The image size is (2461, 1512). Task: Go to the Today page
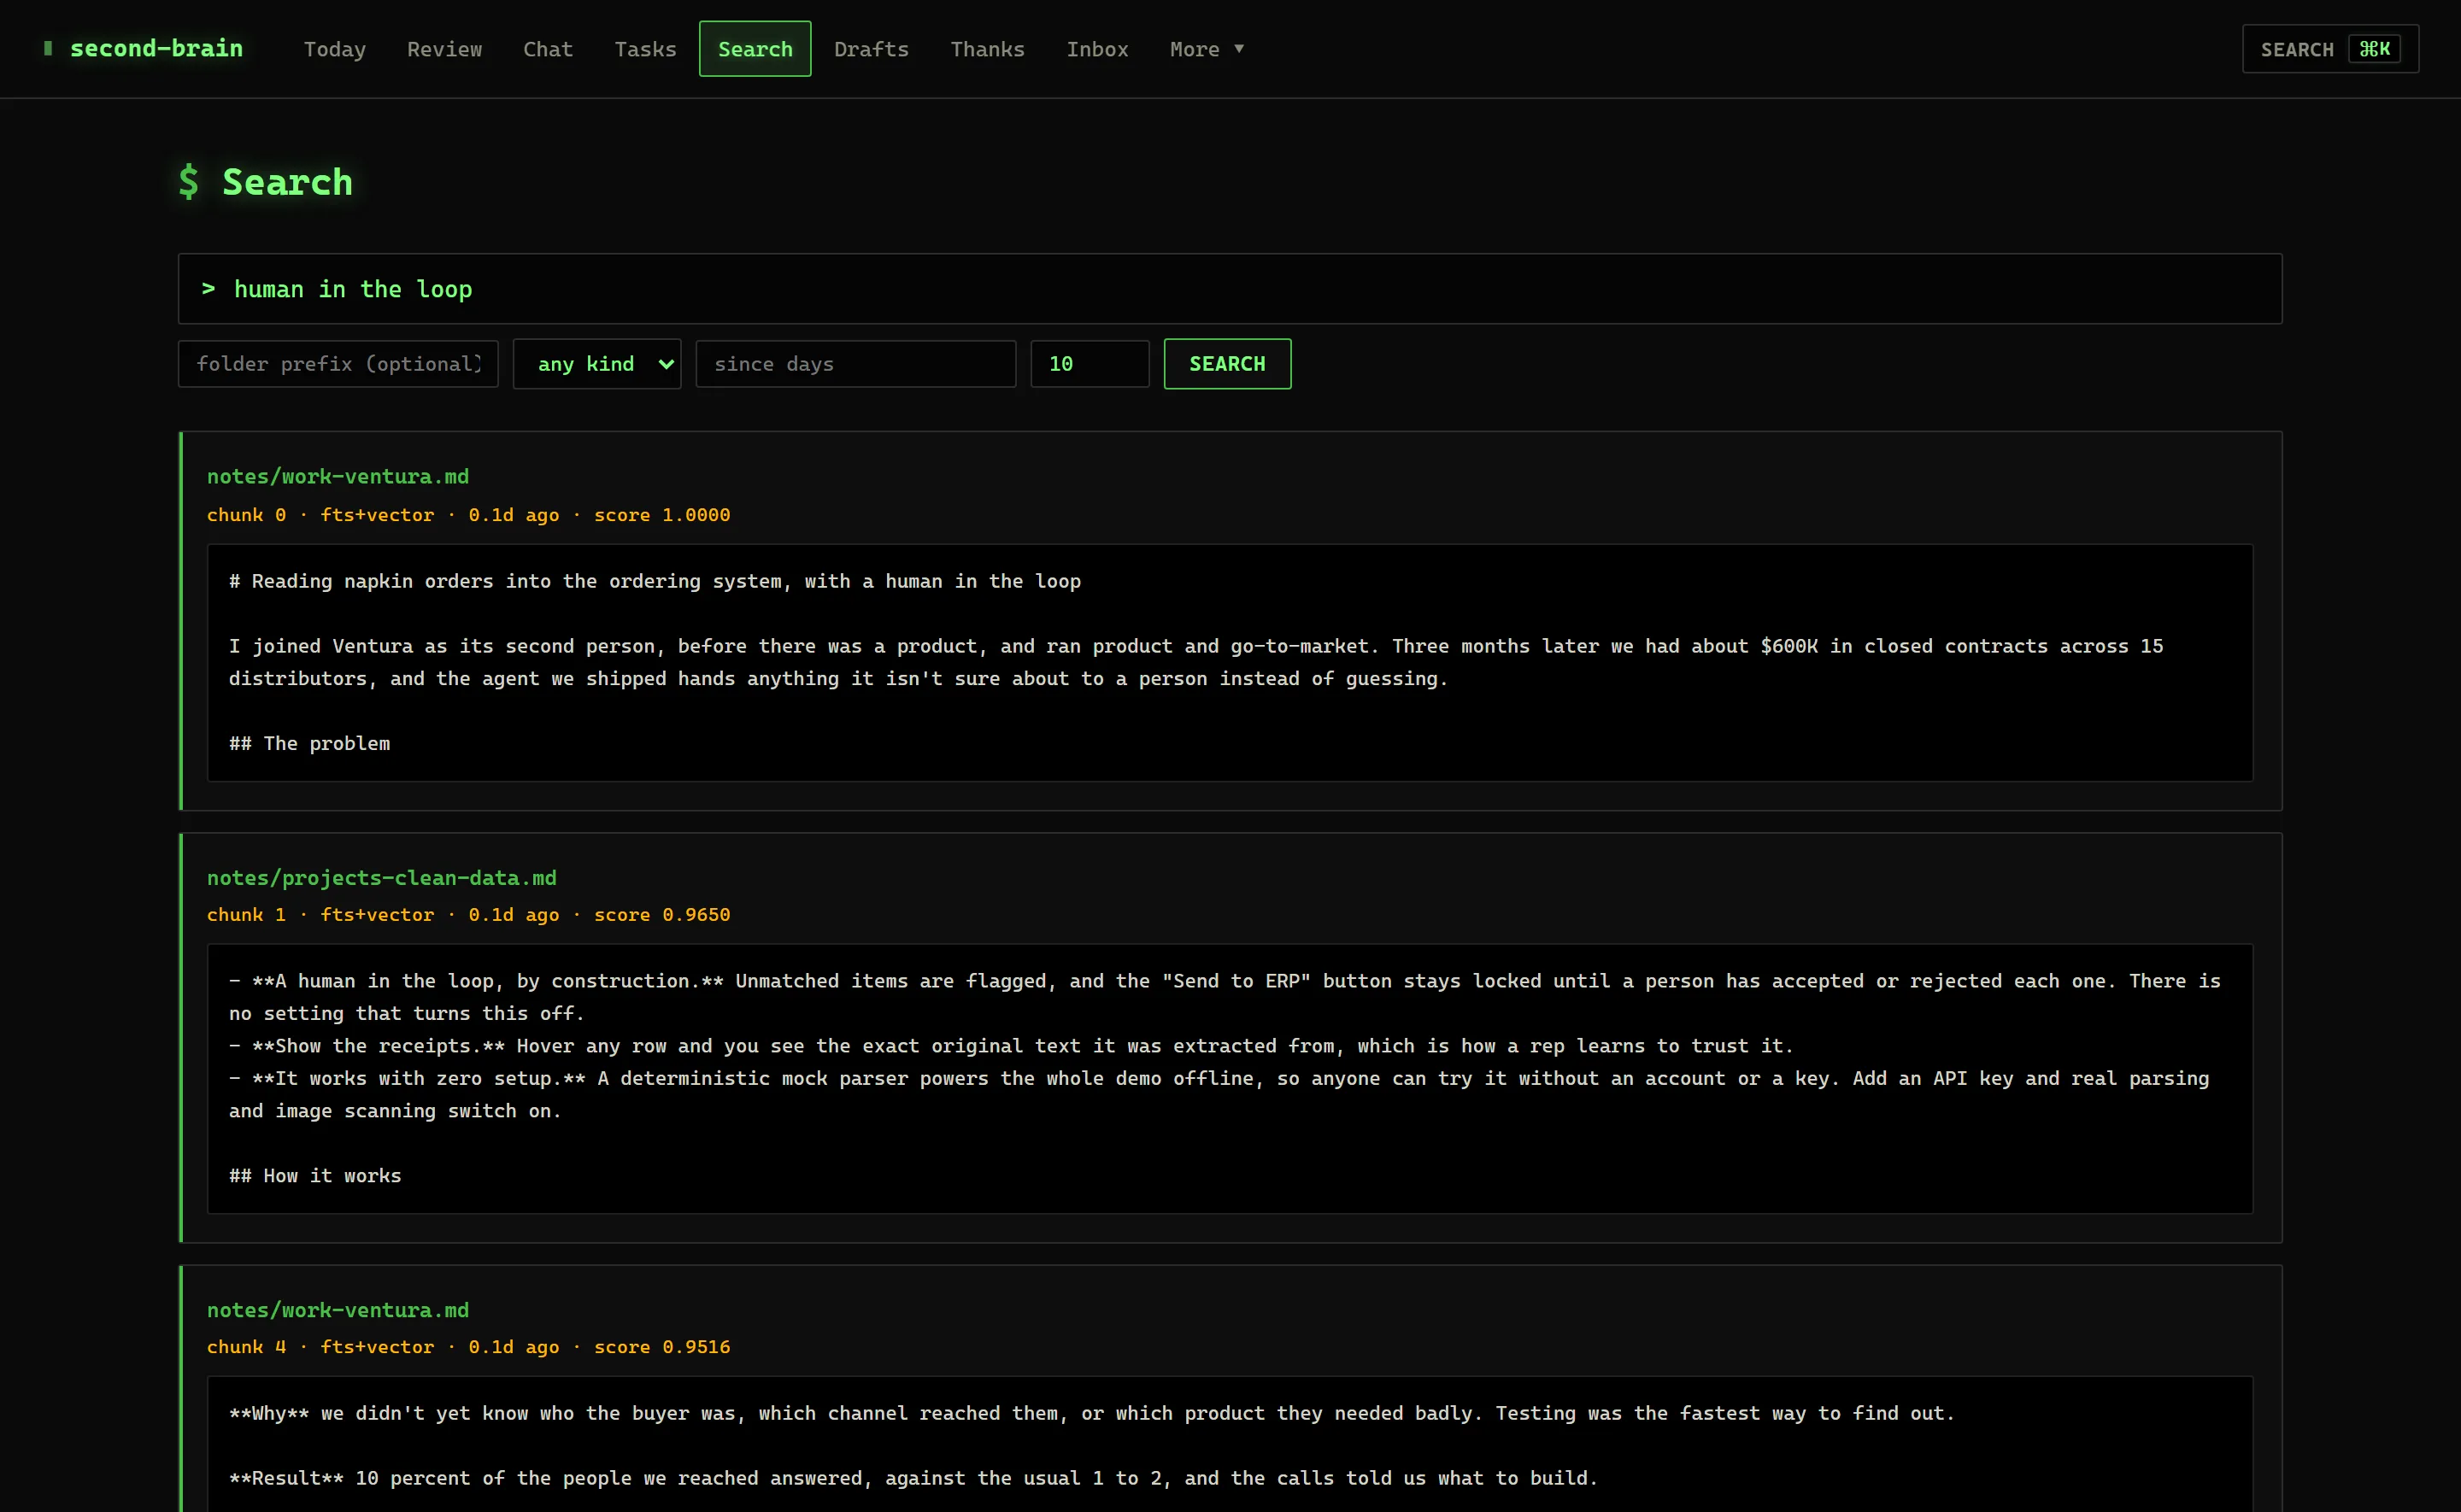point(334,49)
